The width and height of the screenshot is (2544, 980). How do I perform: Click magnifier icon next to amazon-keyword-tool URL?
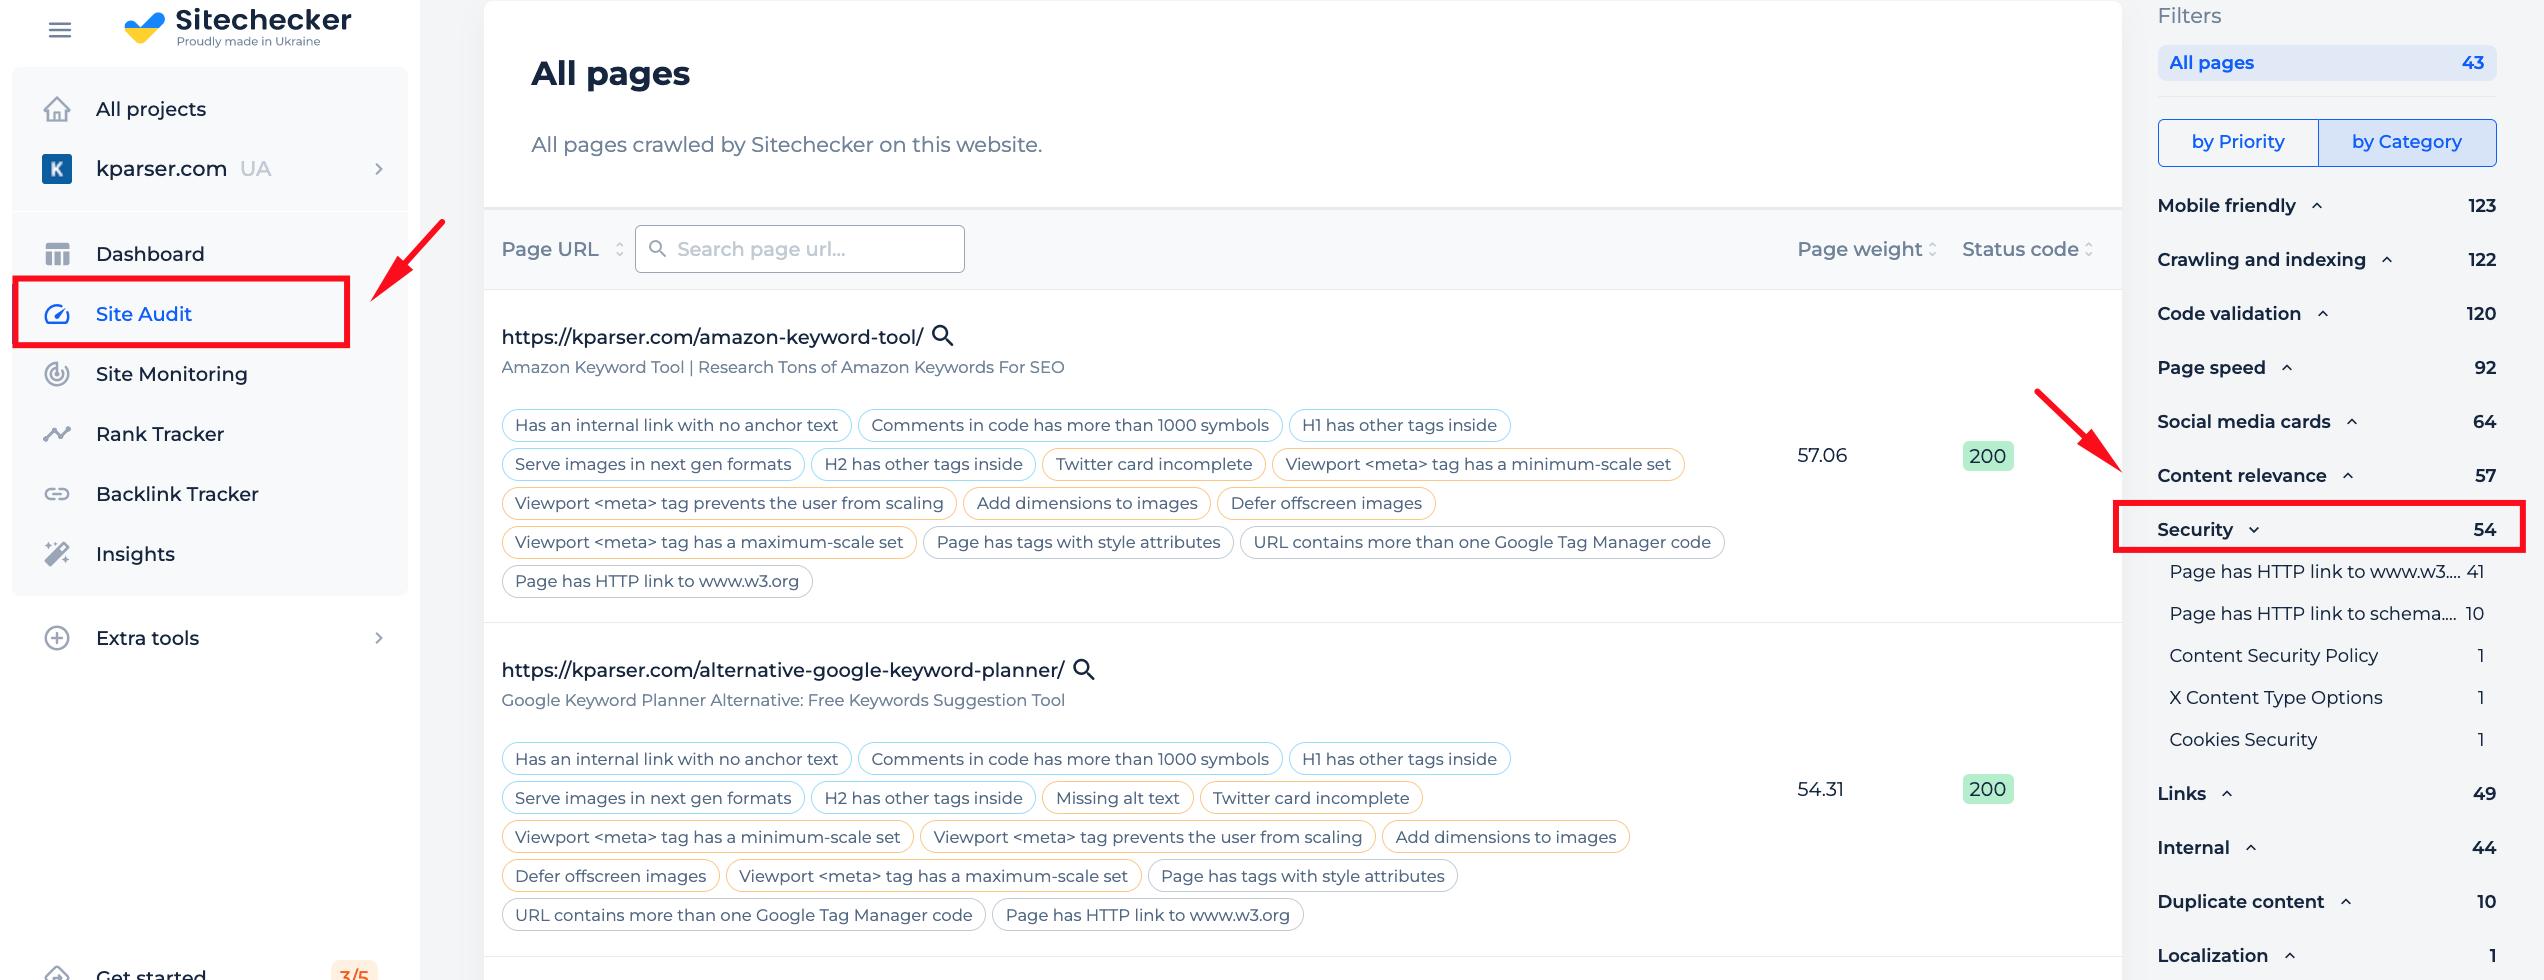(942, 336)
